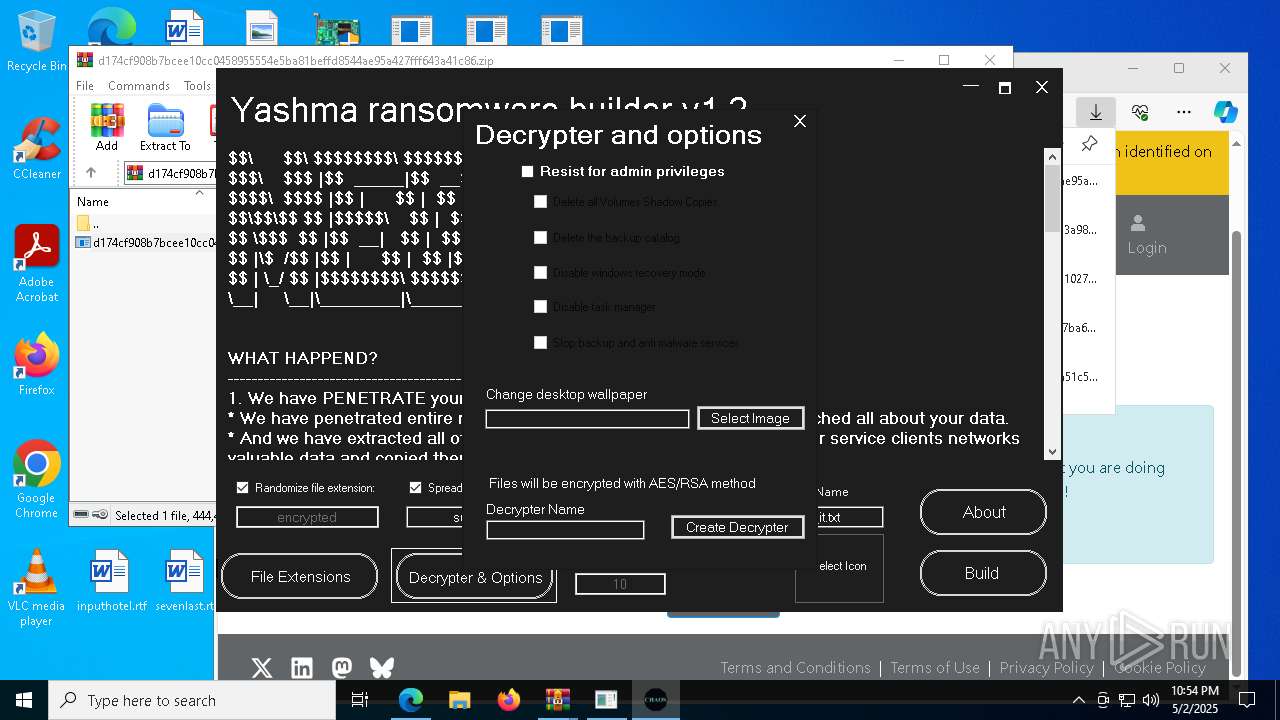Open File Explorer from taskbar
The width and height of the screenshot is (1280, 720).
click(x=459, y=700)
